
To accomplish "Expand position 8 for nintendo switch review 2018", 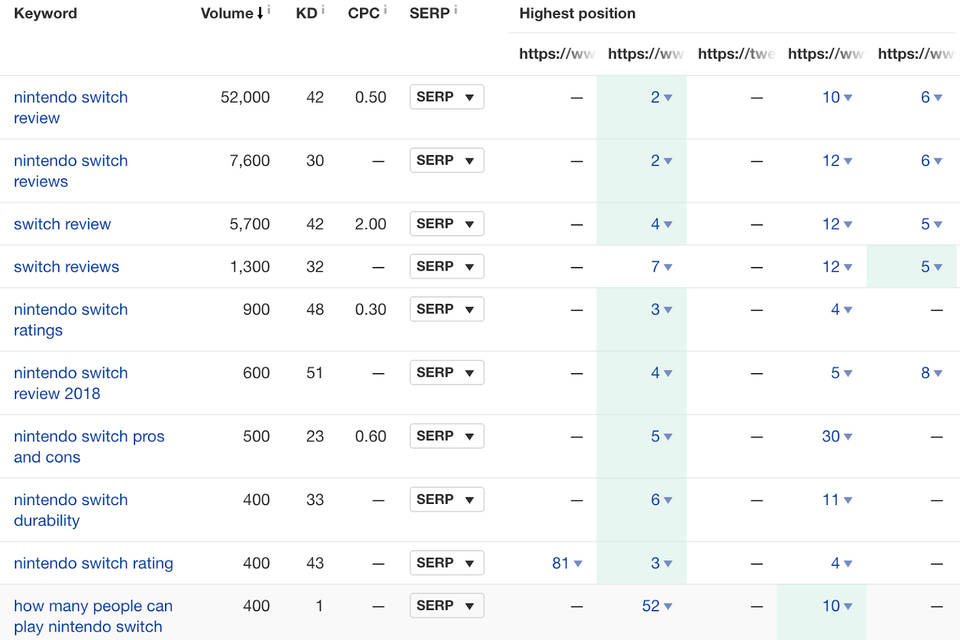I will [x=931, y=373].
